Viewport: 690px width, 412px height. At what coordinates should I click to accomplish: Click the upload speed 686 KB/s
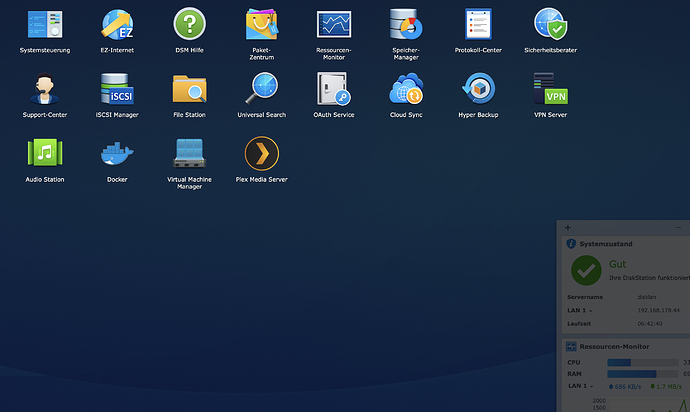point(624,386)
